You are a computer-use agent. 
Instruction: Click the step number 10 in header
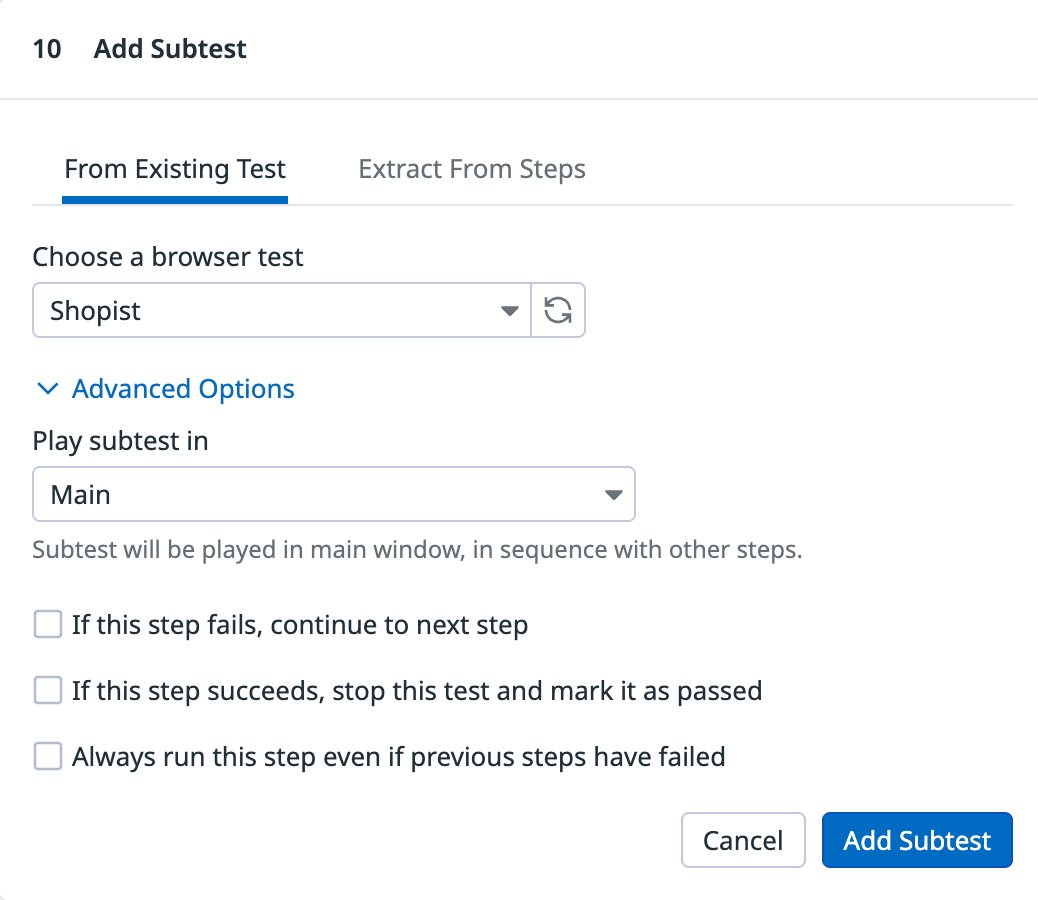click(x=47, y=49)
